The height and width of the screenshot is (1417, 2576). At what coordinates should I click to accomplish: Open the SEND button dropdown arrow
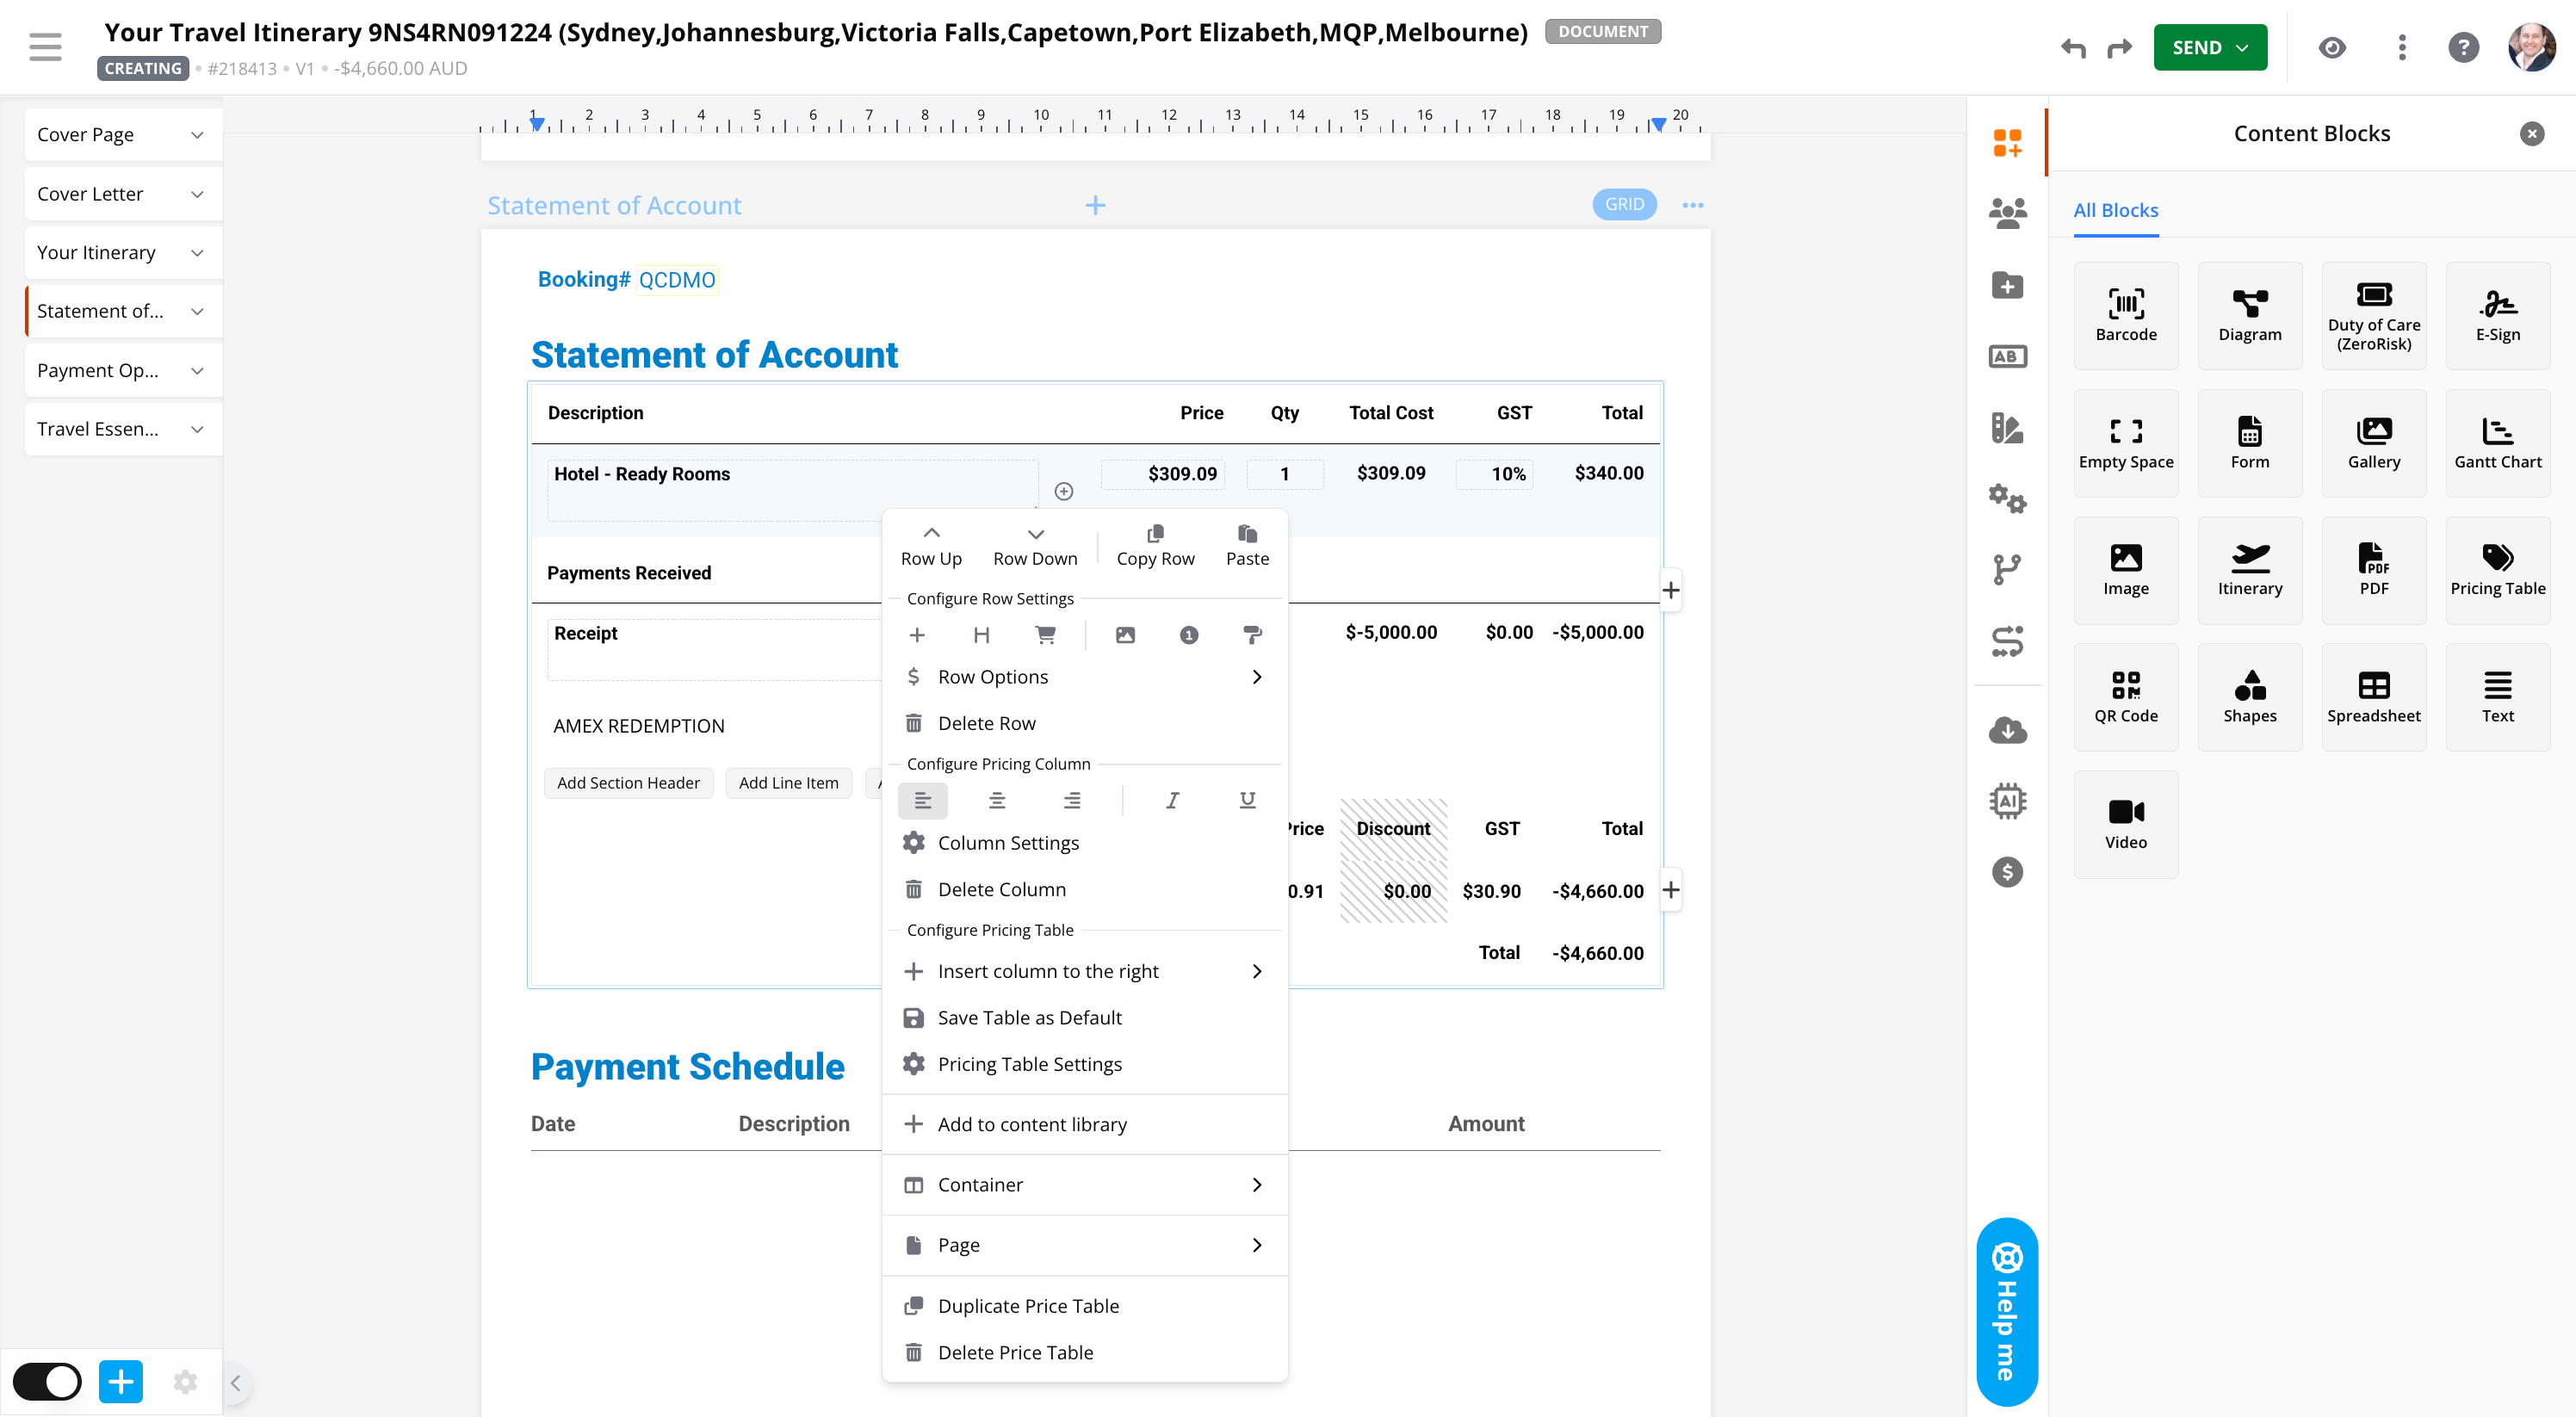click(2242, 48)
